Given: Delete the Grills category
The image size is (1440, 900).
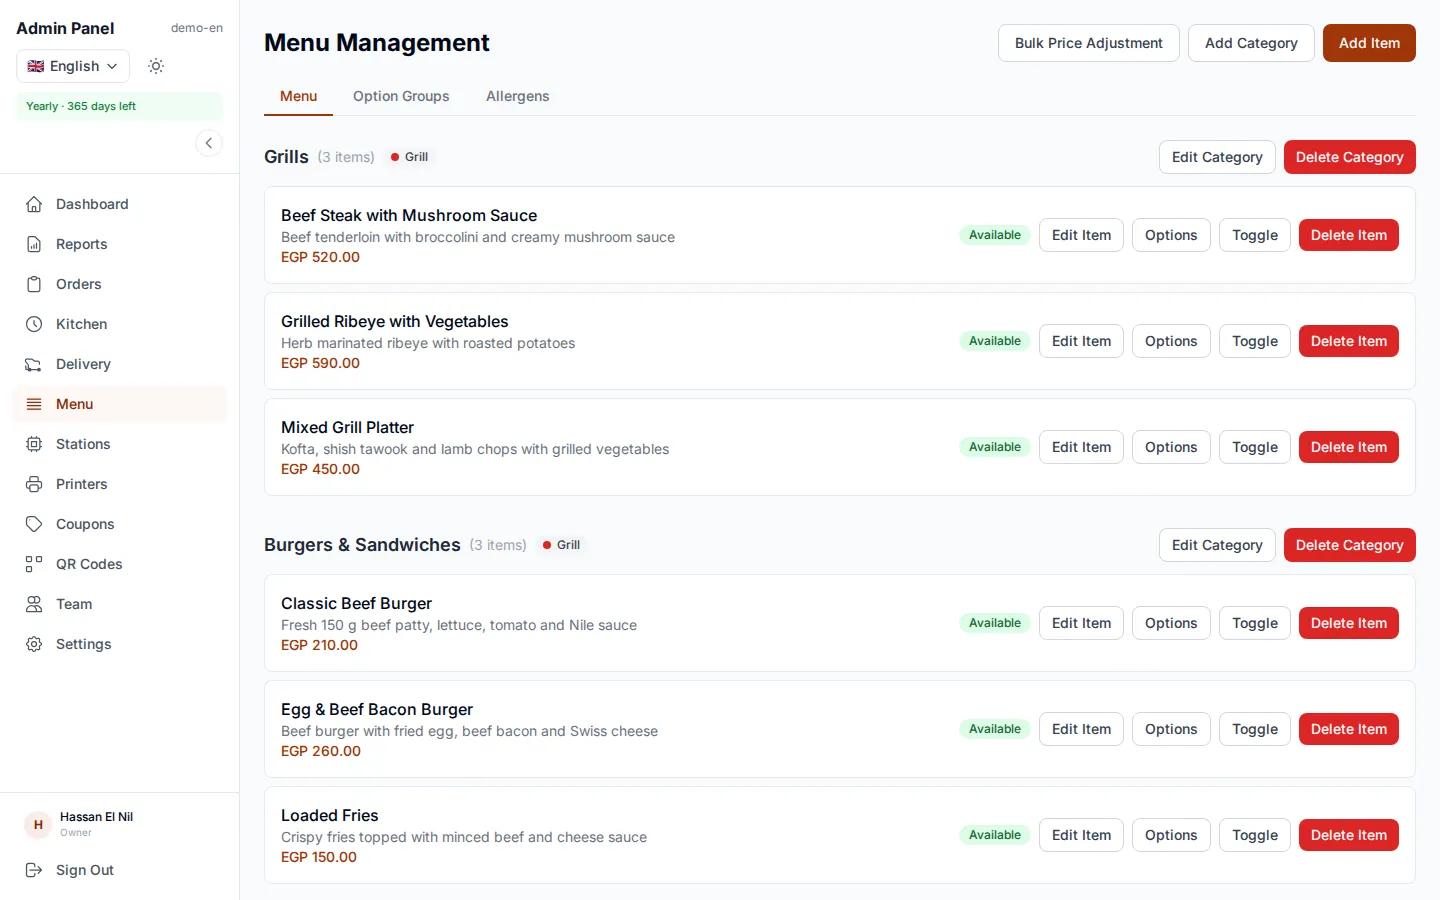Looking at the screenshot, I should (x=1350, y=157).
